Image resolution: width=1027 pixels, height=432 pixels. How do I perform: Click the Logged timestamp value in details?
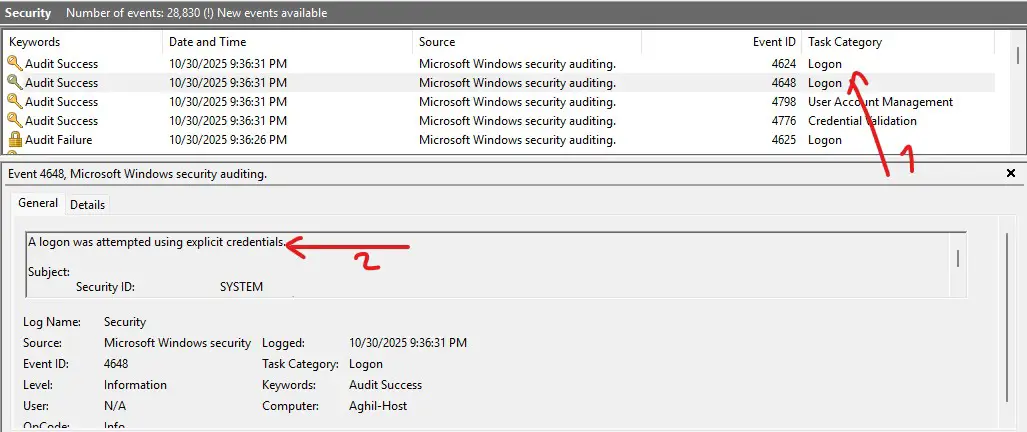pos(408,343)
